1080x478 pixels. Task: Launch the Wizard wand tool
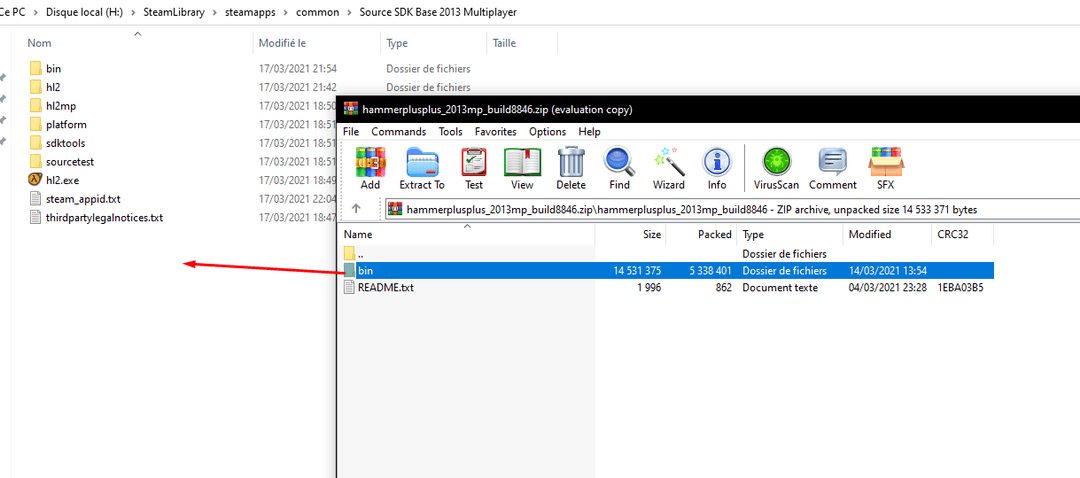668,169
